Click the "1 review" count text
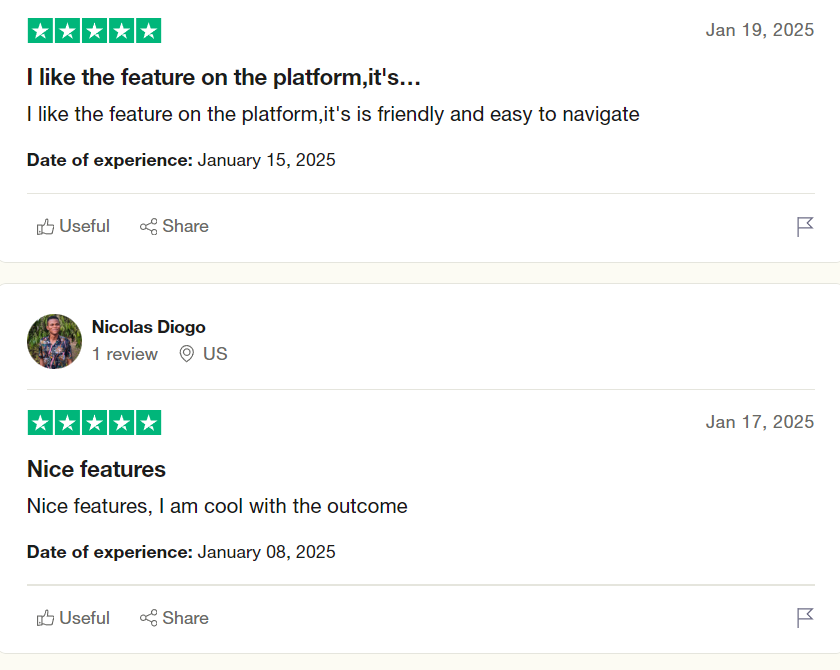The width and height of the screenshot is (840, 670). 125,354
